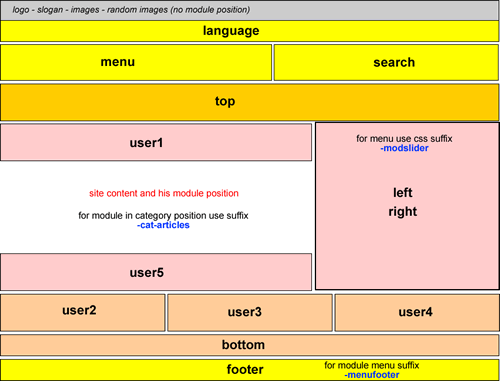Click 'for module menu suffix' text
Screen dimensions: 500x381
[x=372, y=365]
